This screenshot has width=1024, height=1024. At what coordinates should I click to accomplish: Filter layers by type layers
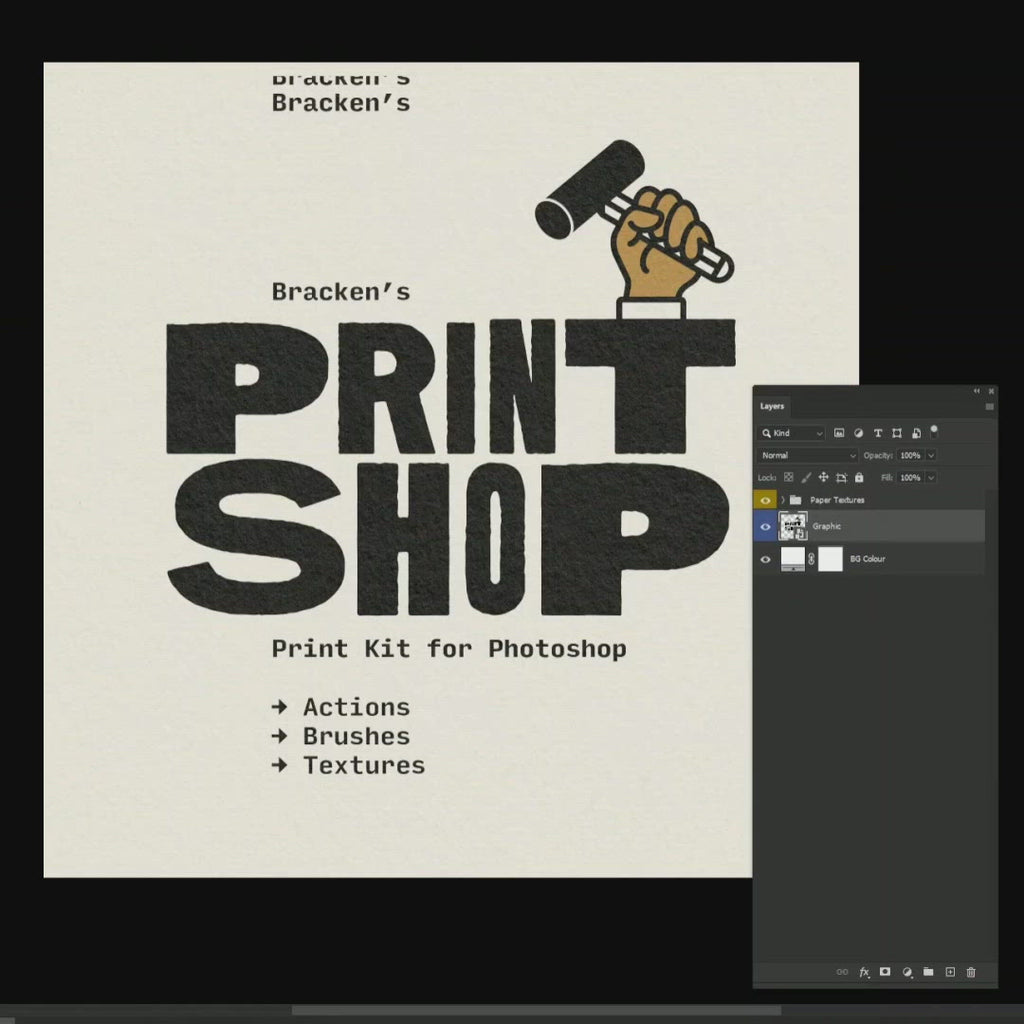(x=877, y=433)
